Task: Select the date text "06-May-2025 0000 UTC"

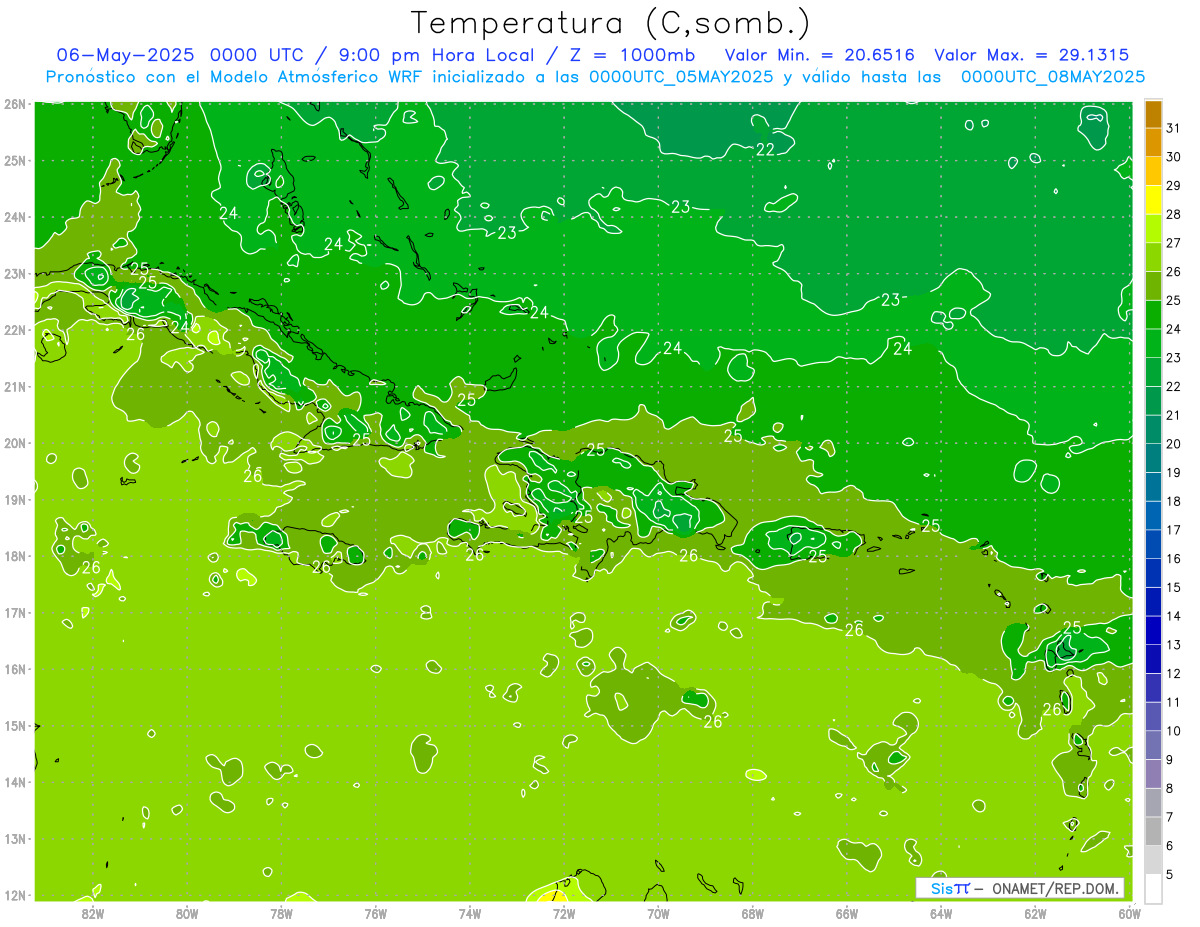Action: click(180, 54)
